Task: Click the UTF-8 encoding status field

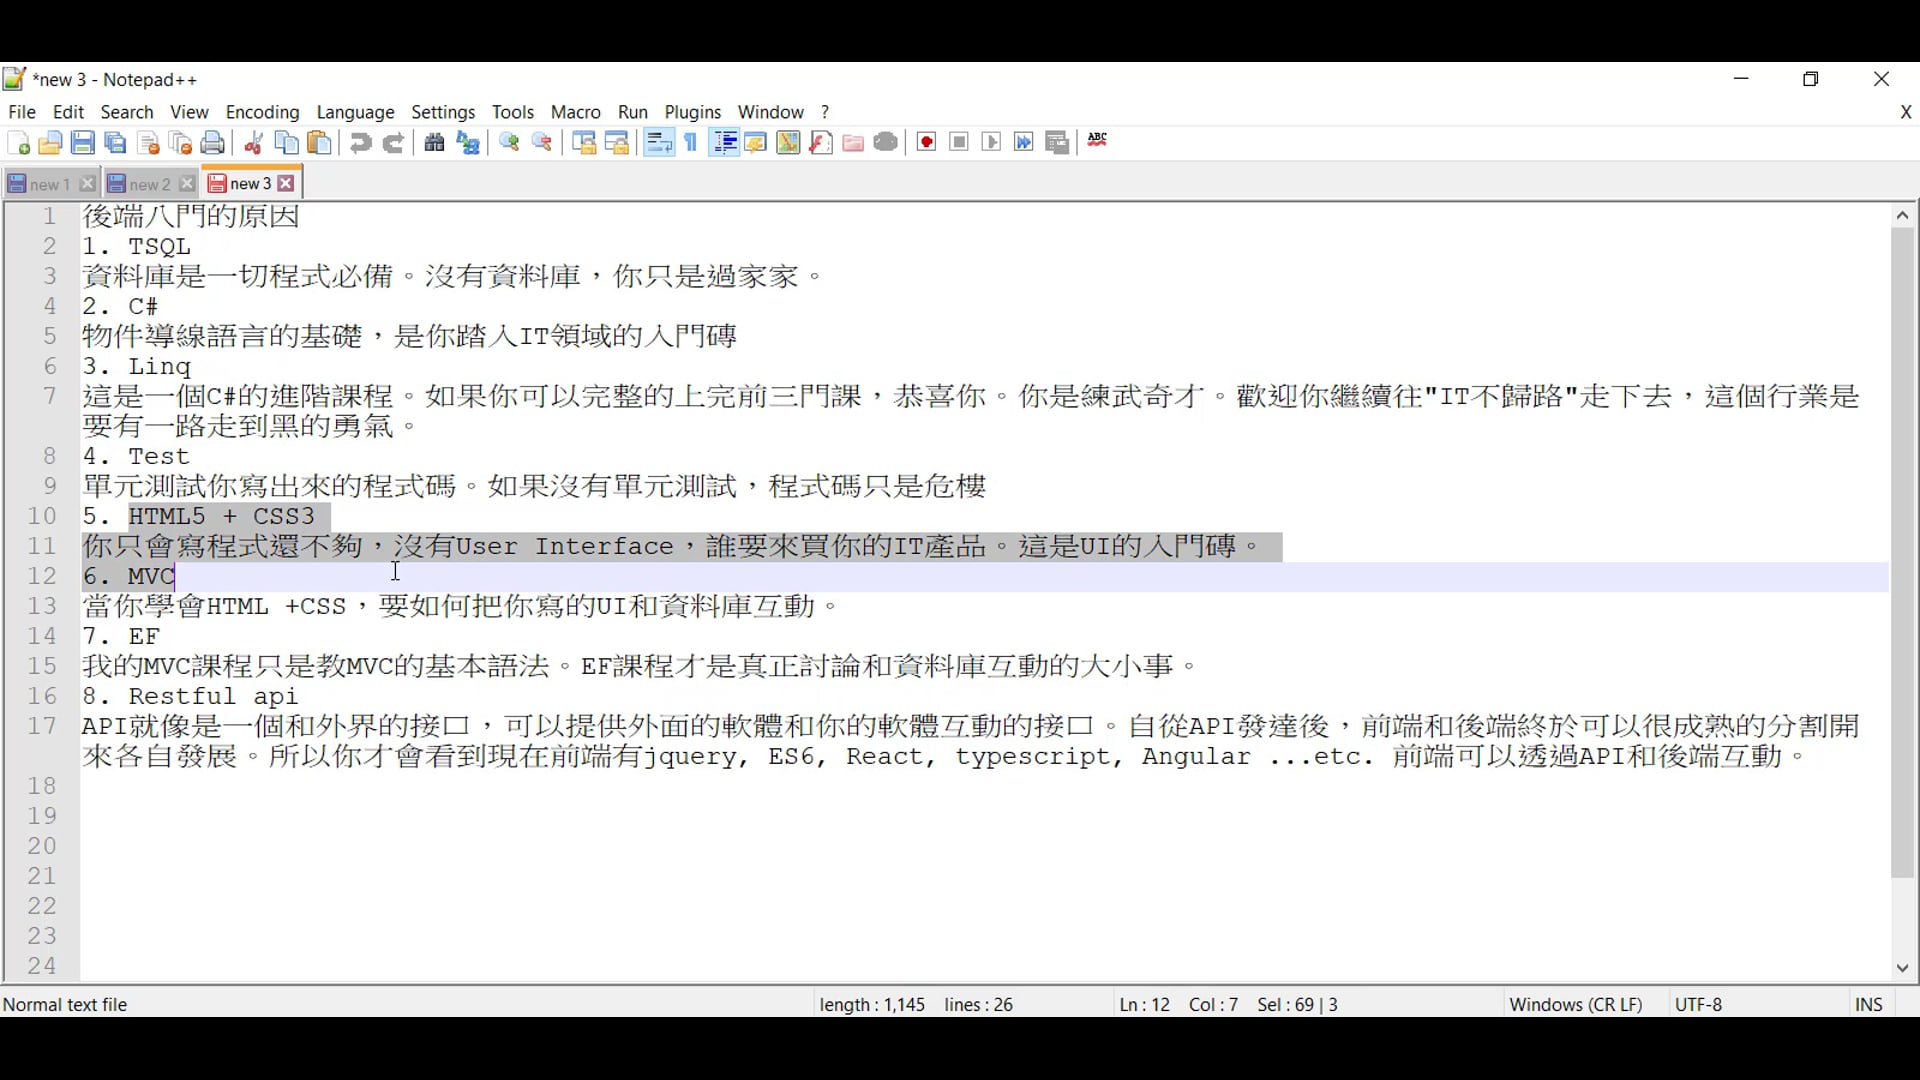Action: click(x=1698, y=1004)
